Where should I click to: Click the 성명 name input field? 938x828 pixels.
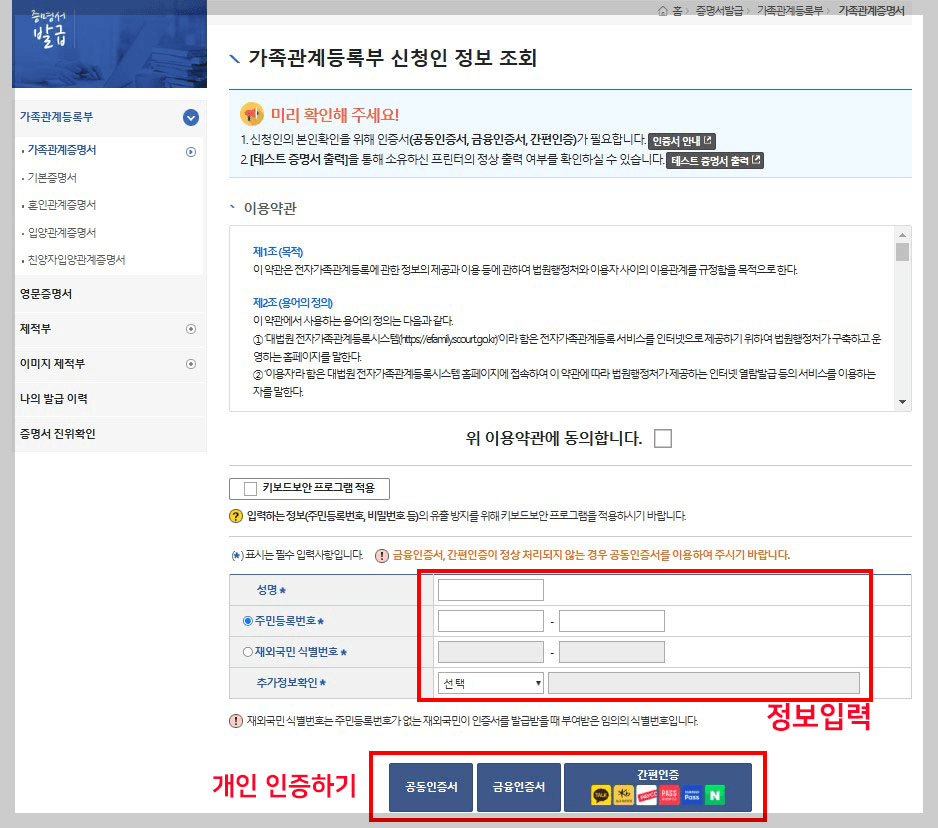pyautogui.click(x=489, y=589)
